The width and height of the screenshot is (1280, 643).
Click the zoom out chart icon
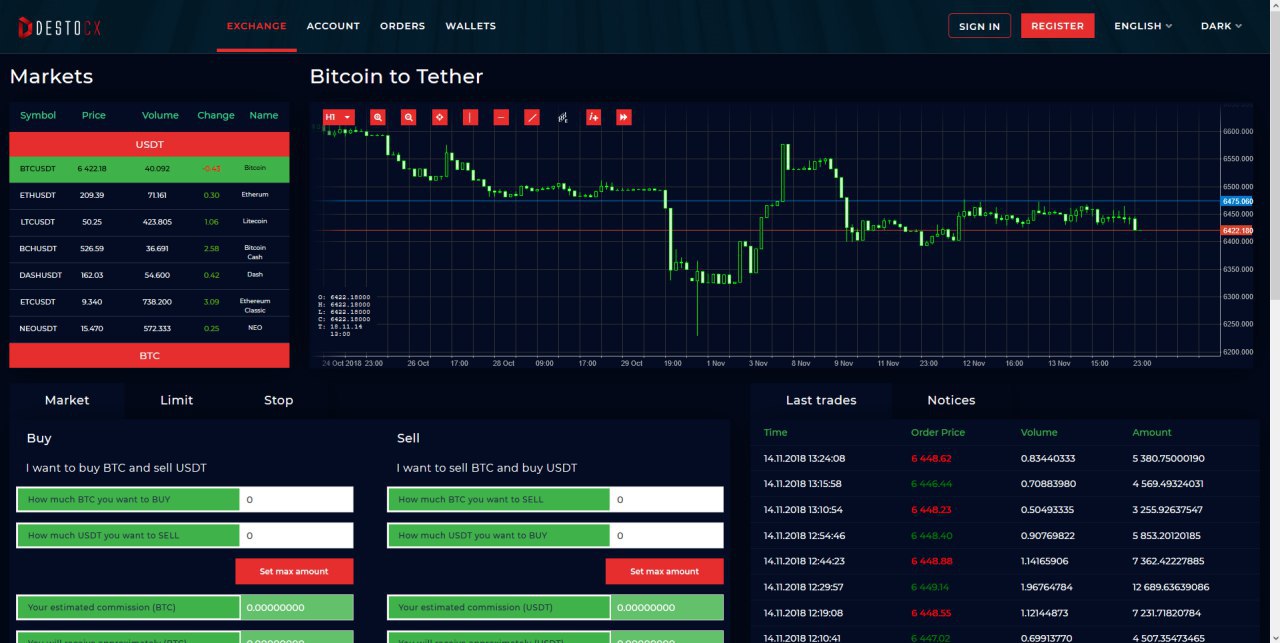(x=409, y=117)
